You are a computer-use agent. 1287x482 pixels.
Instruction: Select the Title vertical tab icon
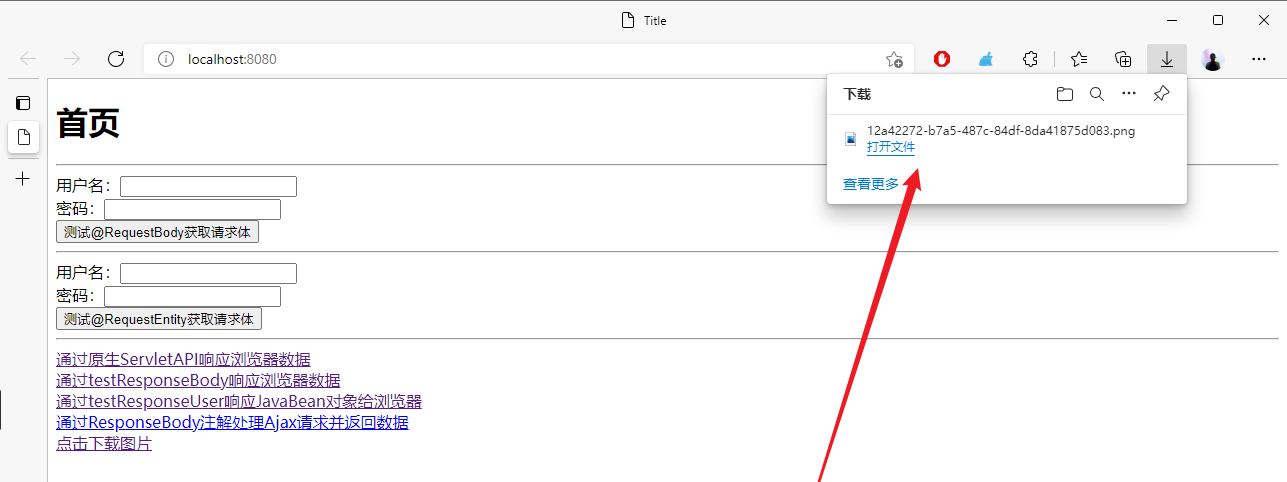(x=23, y=137)
